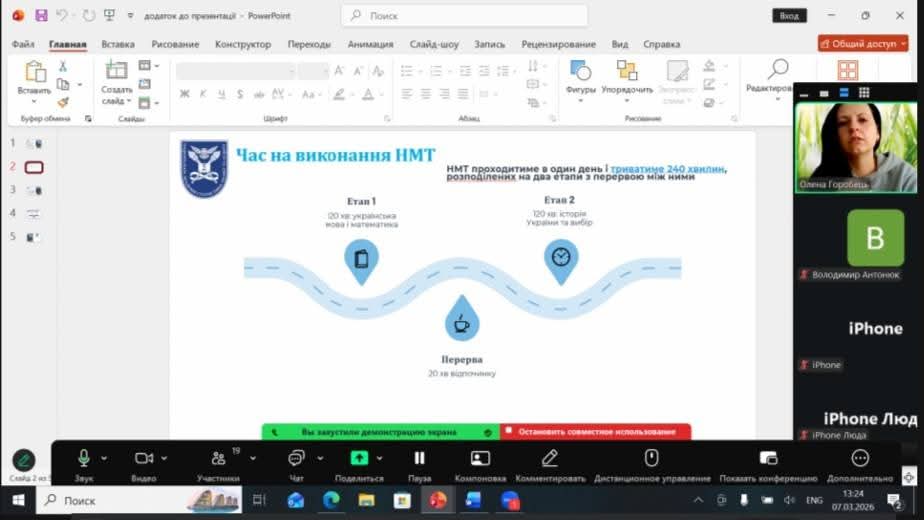Image resolution: width=924 pixels, height=520 pixels.
Task: Click Остановить совместное использование button
Action: tap(596, 432)
